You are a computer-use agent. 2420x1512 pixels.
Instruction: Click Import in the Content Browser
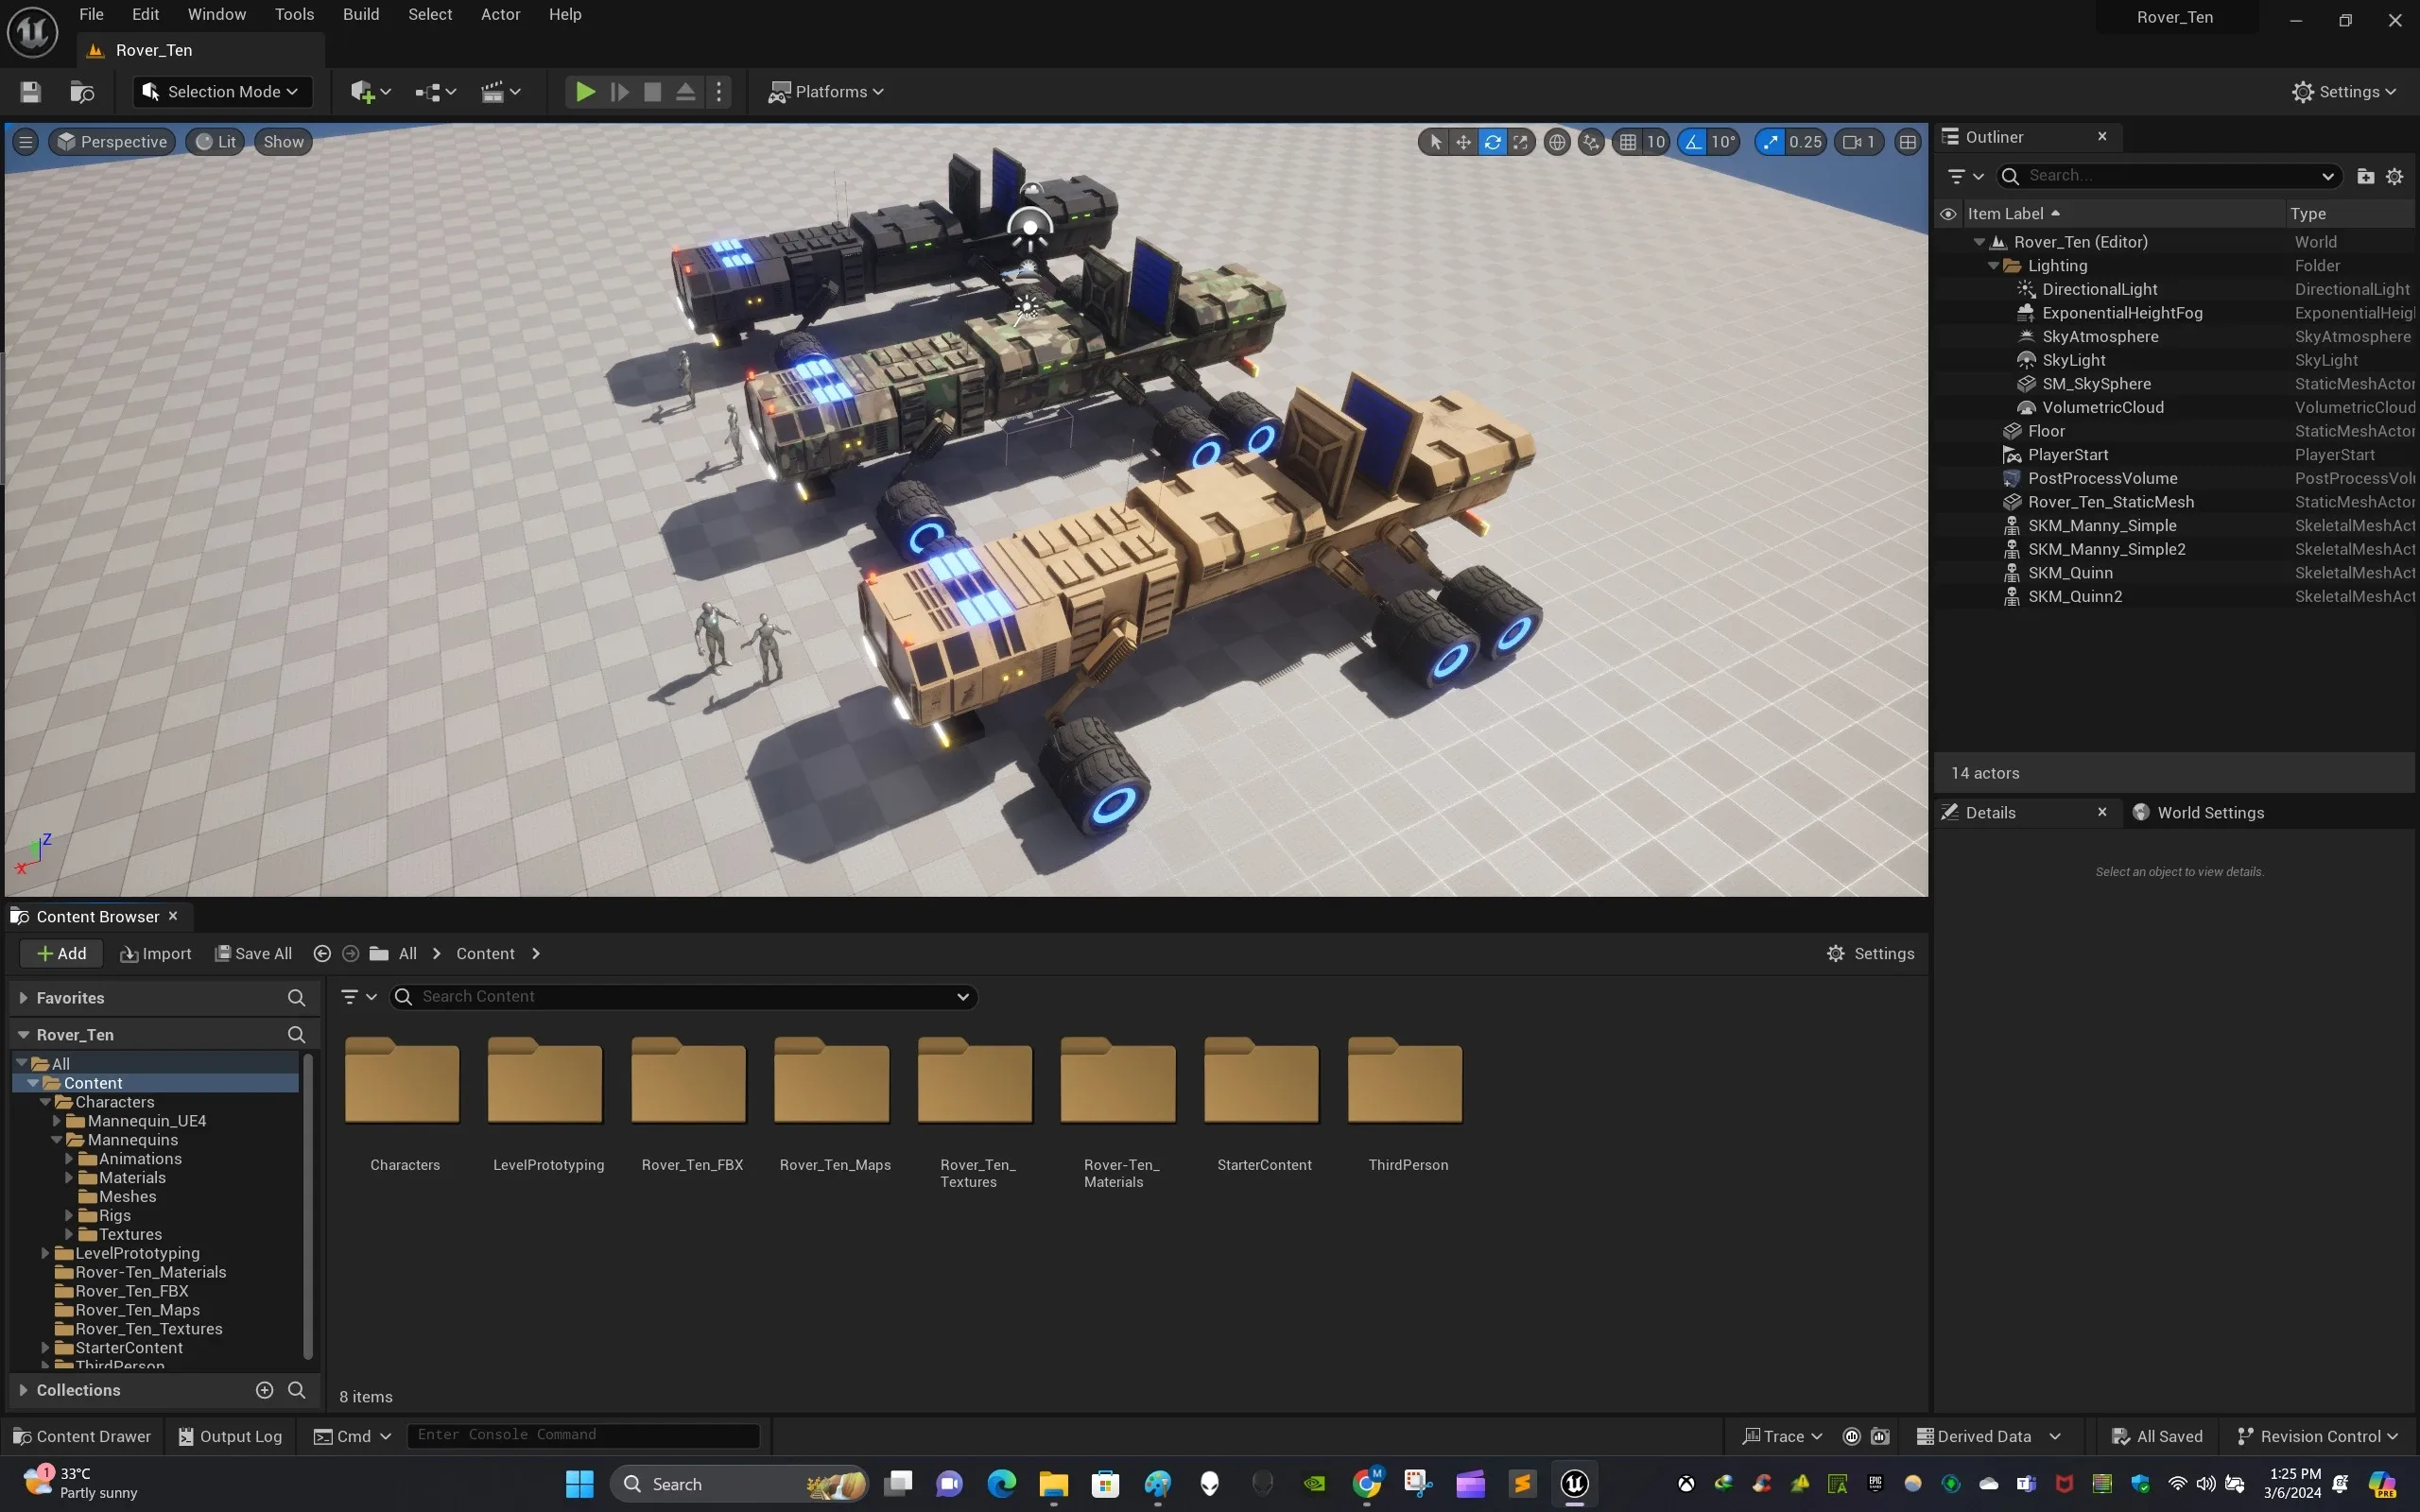[155, 954]
